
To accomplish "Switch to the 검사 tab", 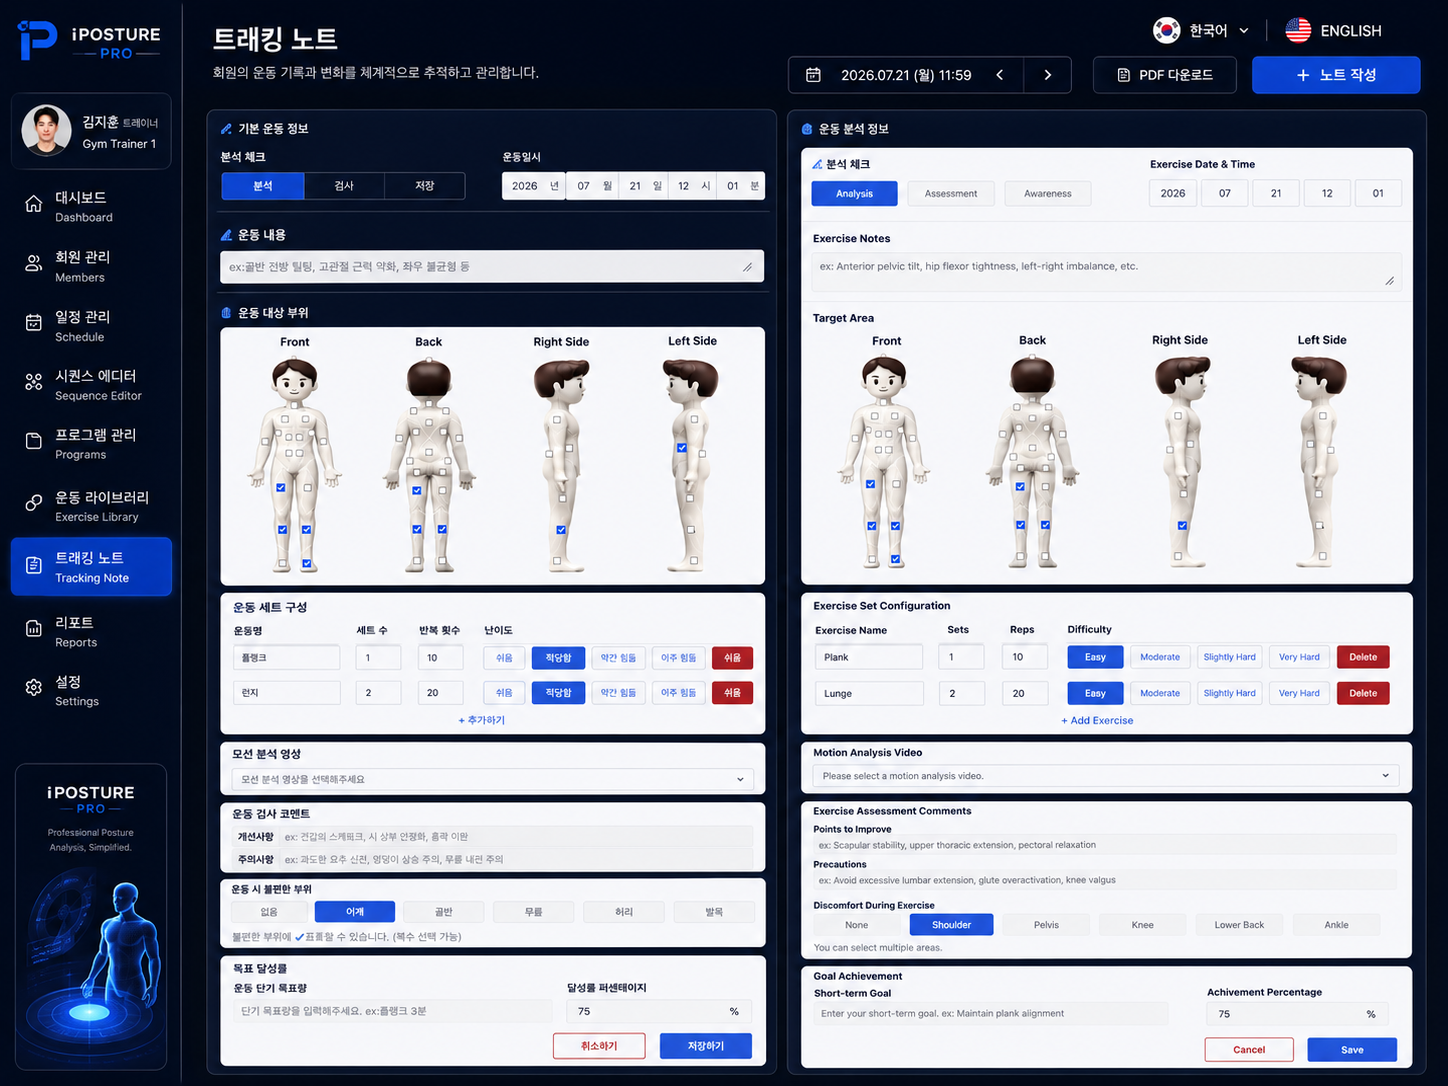I will (344, 186).
